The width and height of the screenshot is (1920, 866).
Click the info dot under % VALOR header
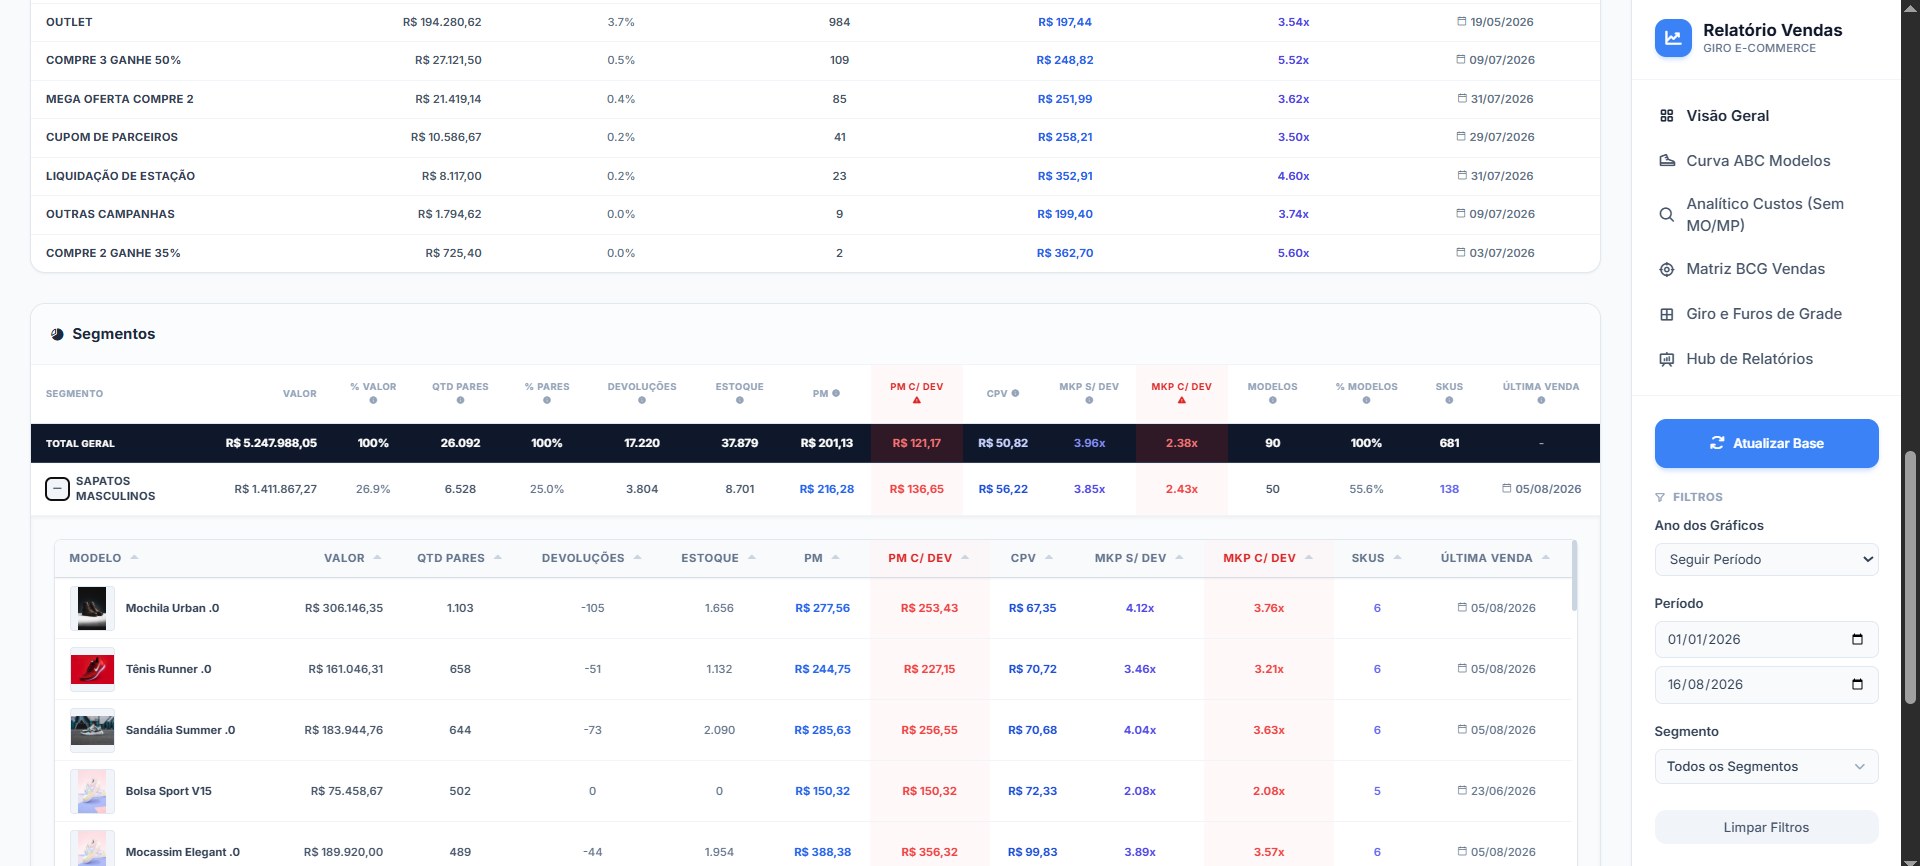pyautogui.click(x=373, y=400)
